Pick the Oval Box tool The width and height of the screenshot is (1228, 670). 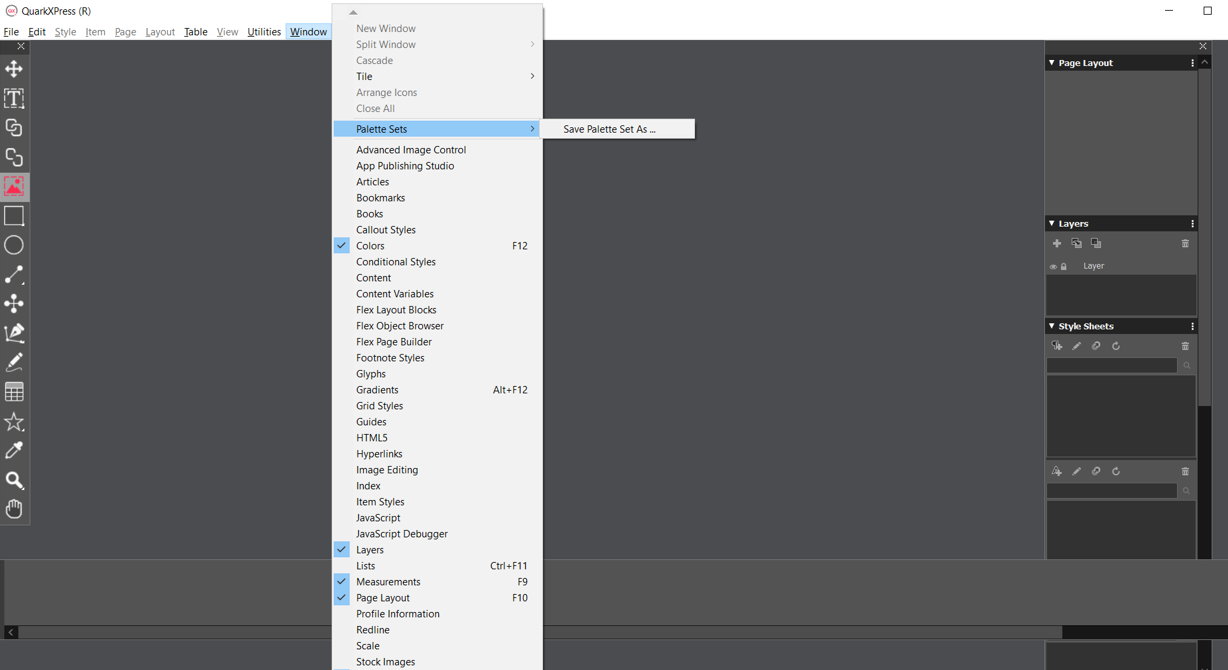click(x=14, y=245)
